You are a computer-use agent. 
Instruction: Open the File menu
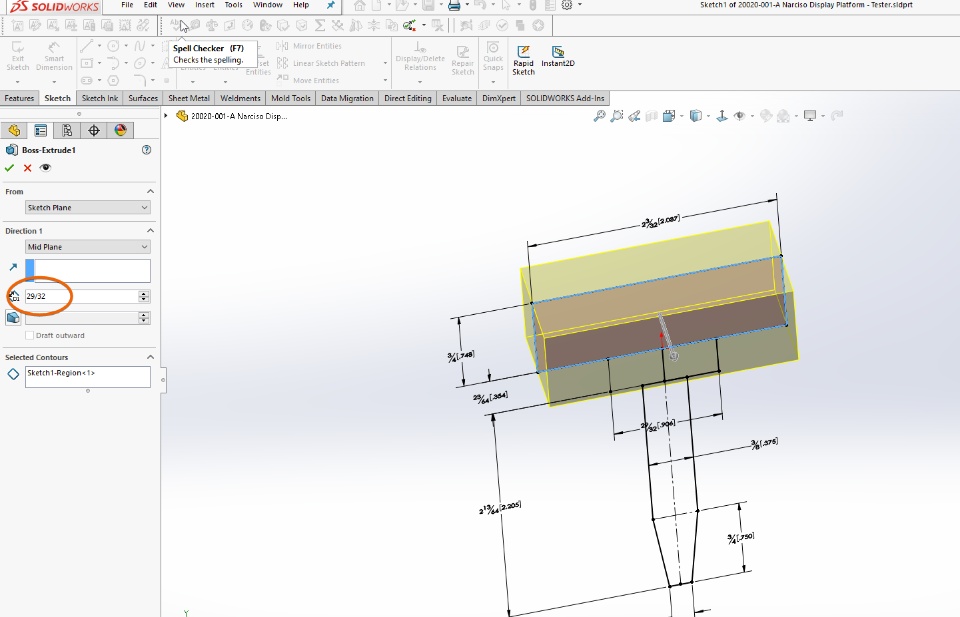127,5
